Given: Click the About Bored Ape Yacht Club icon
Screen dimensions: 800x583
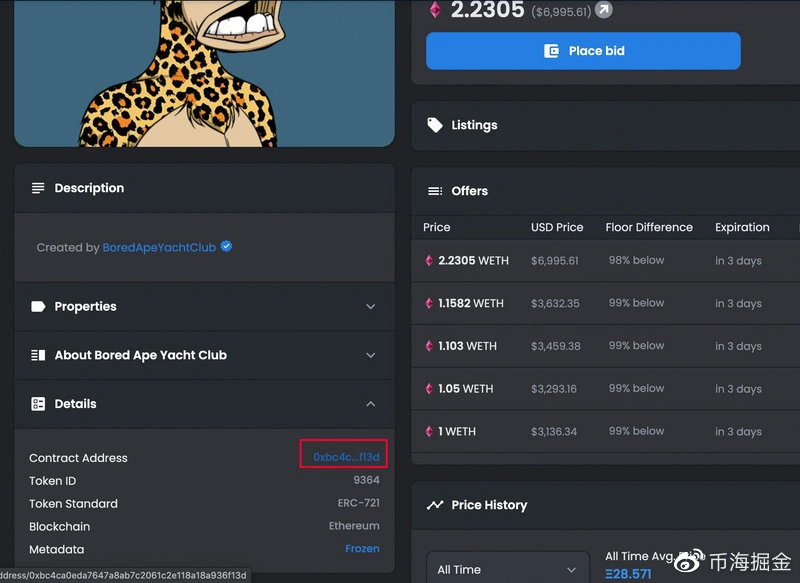Looking at the screenshot, I should 38,355.
